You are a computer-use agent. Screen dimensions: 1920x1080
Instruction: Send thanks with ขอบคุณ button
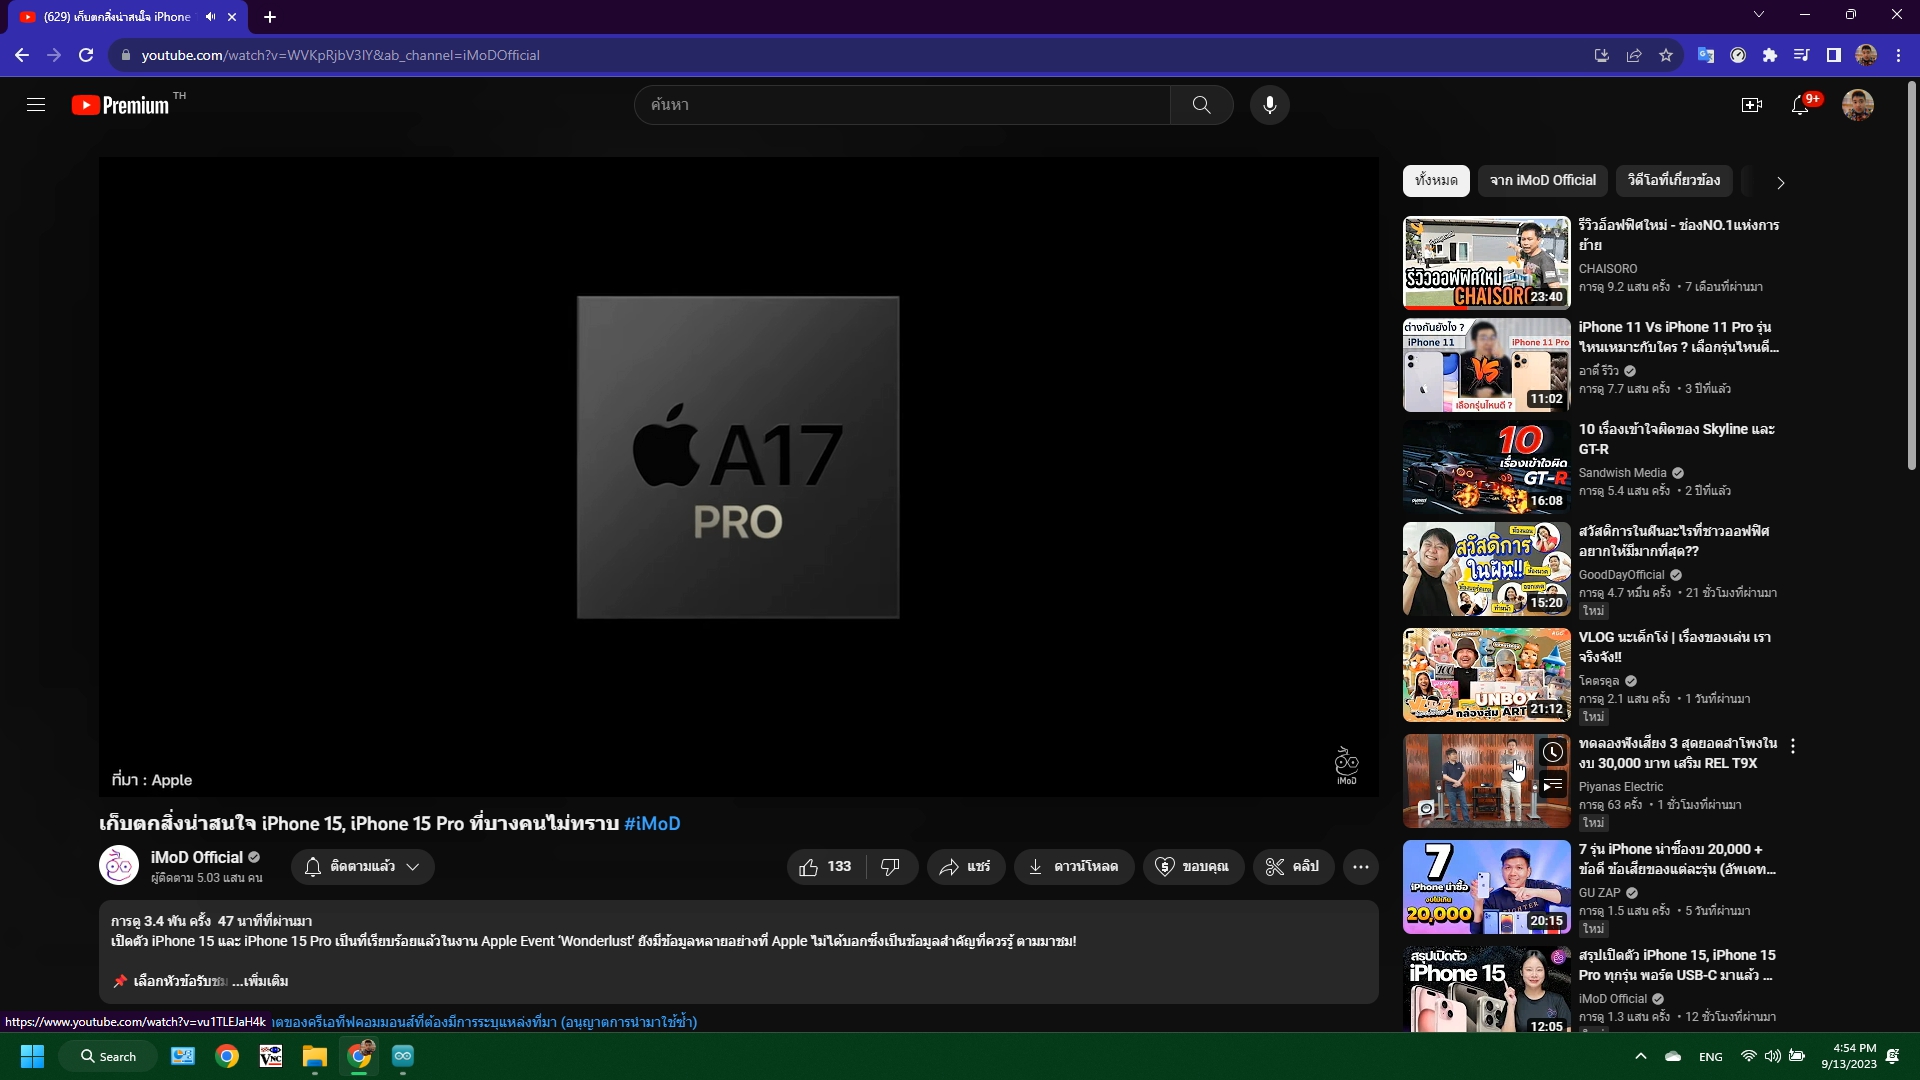coord(1192,867)
